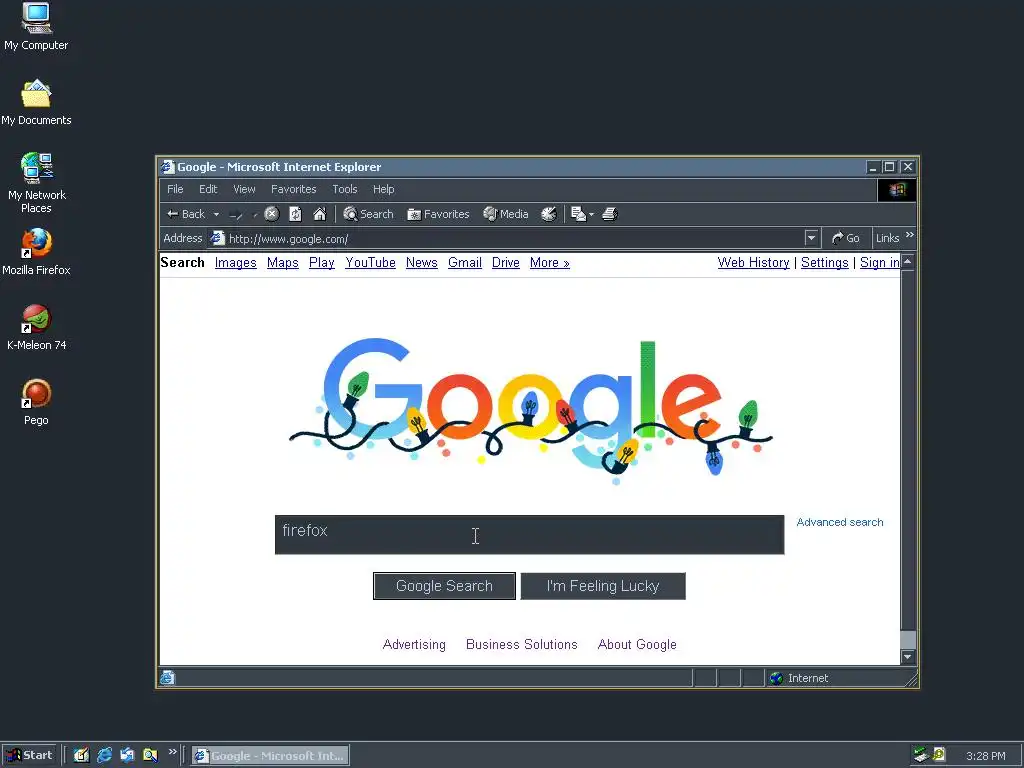Open the Settings link
The image size is (1024, 768).
pos(825,263)
